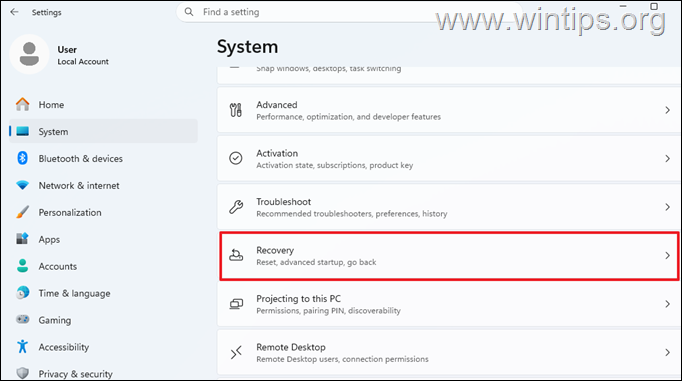
Task: Click the Recovery icon
Action: (x=236, y=255)
